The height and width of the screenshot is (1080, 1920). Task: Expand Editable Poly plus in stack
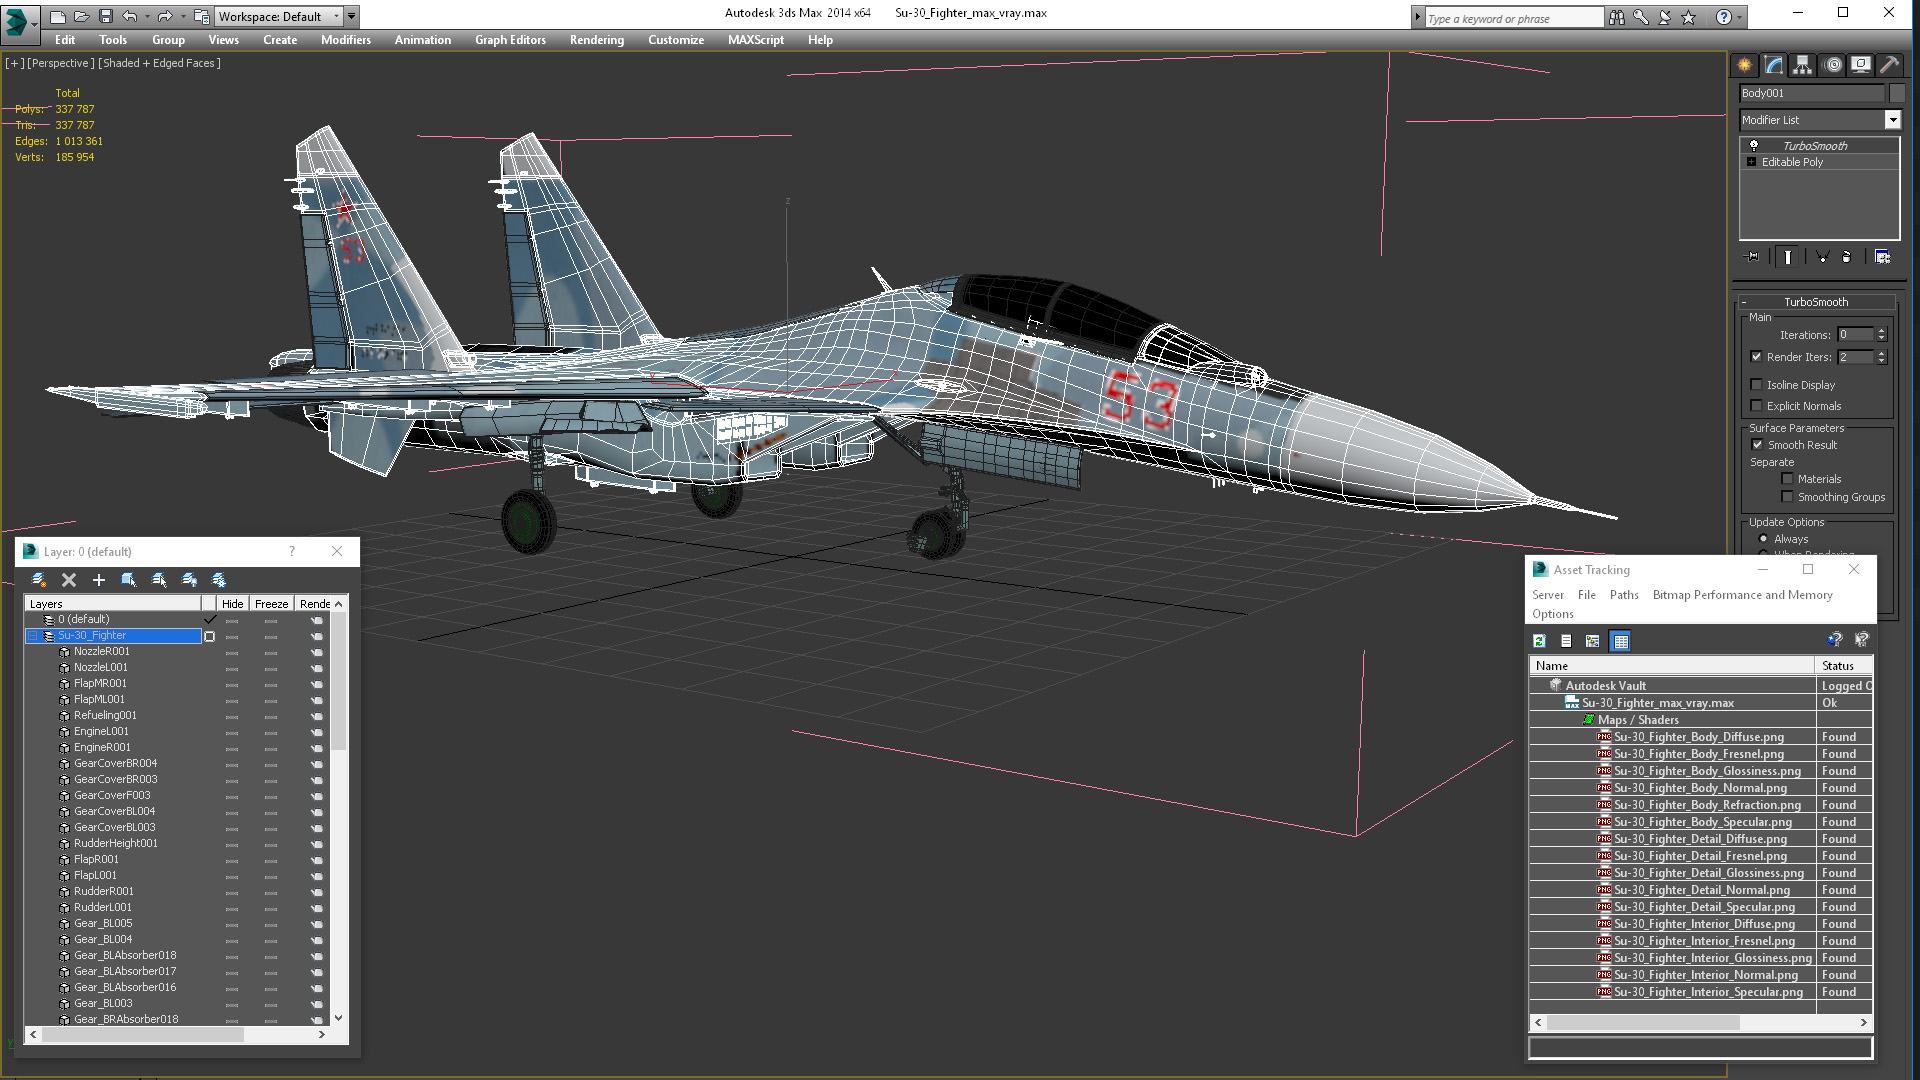click(1751, 162)
